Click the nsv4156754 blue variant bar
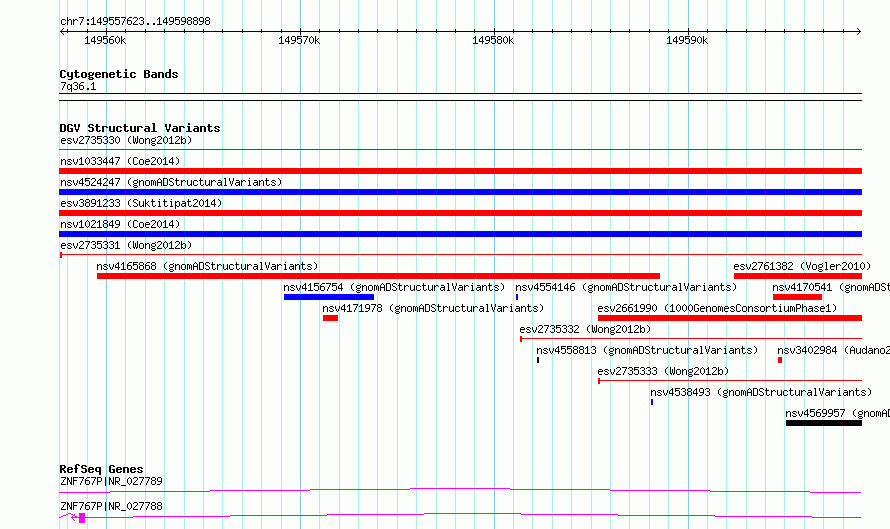Image resolution: width=890 pixels, height=529 pixels. [329, 297]
